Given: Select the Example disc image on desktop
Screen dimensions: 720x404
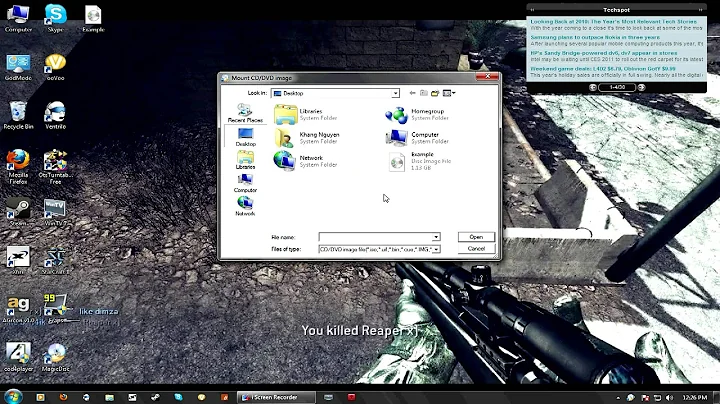Looking at the screenshot, I should (x=93, y=19).
